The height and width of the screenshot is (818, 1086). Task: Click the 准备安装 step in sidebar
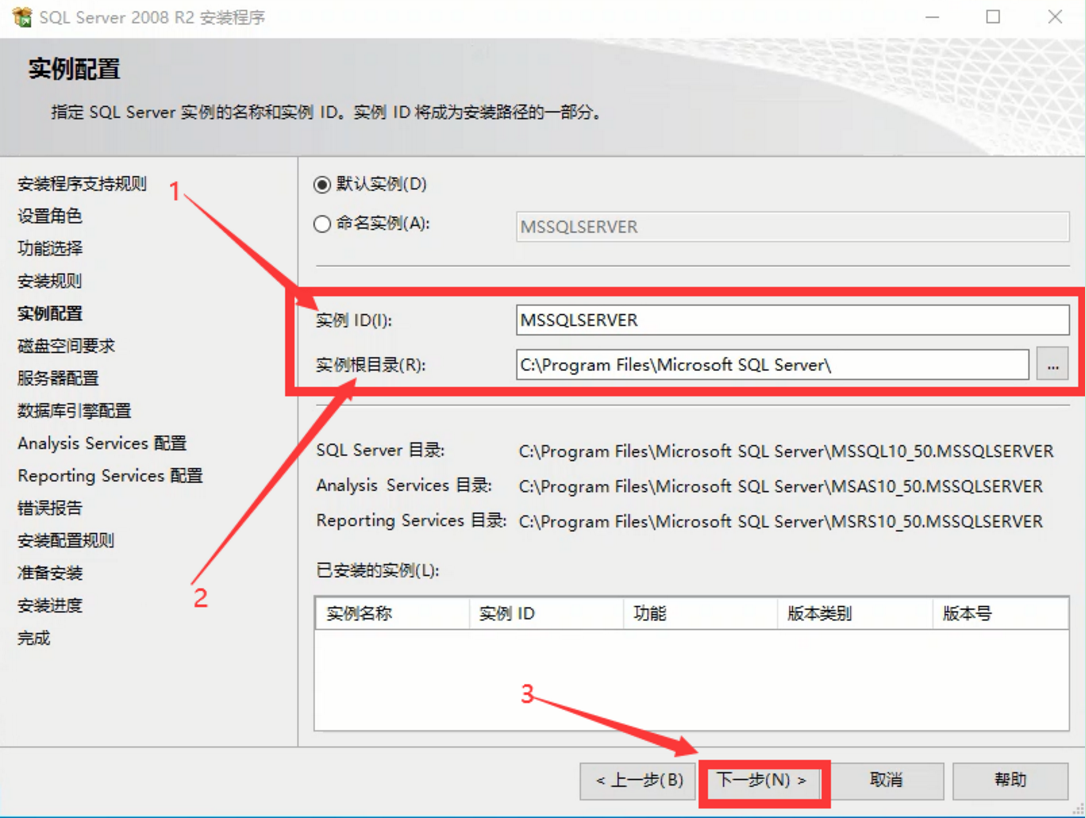49,573
